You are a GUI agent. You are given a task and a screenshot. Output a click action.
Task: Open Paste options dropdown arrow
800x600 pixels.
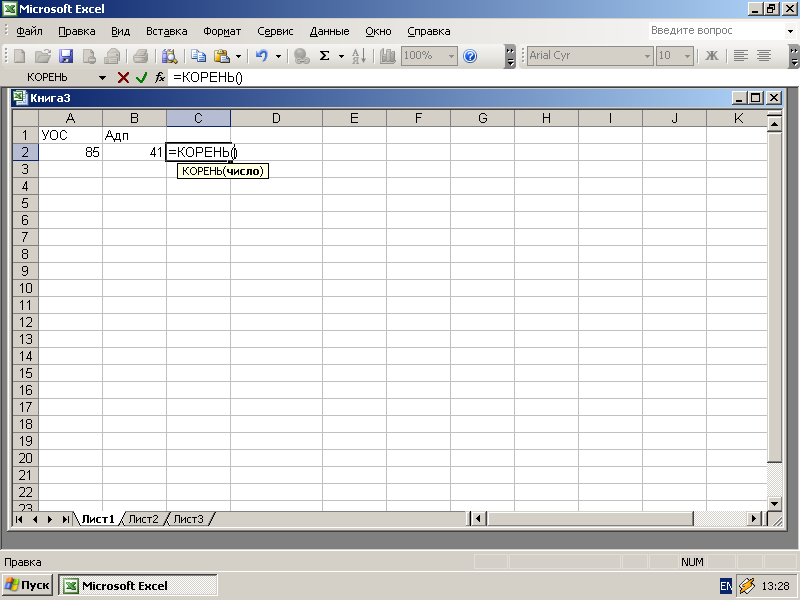click(x=238, y=56)
